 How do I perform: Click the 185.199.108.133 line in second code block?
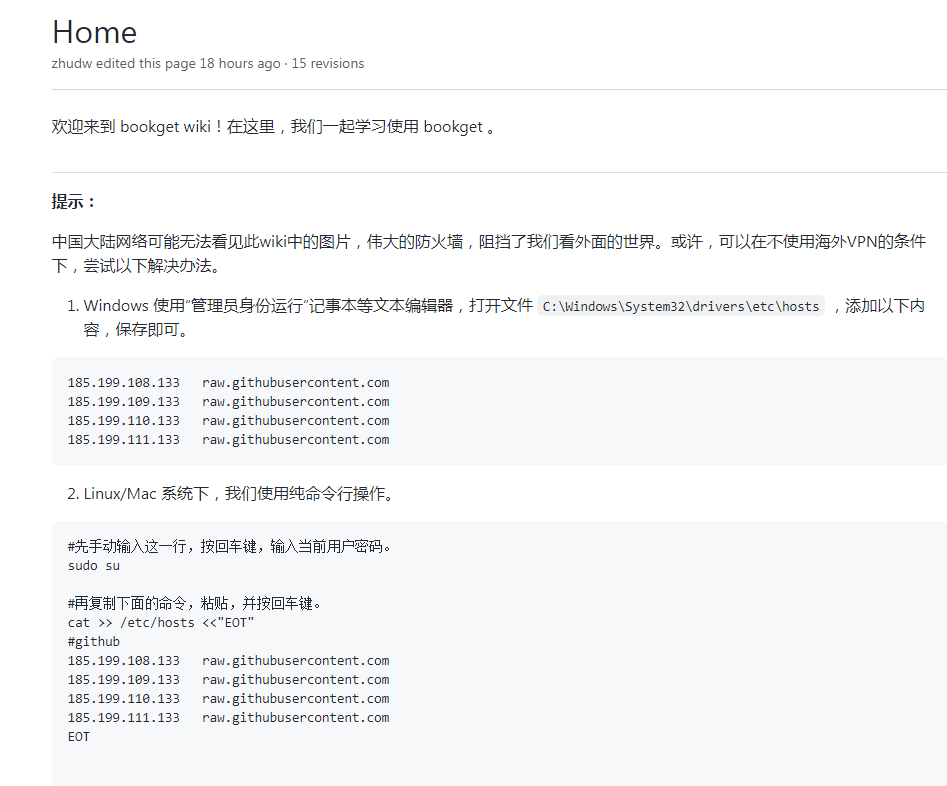(x=228, y=660)
